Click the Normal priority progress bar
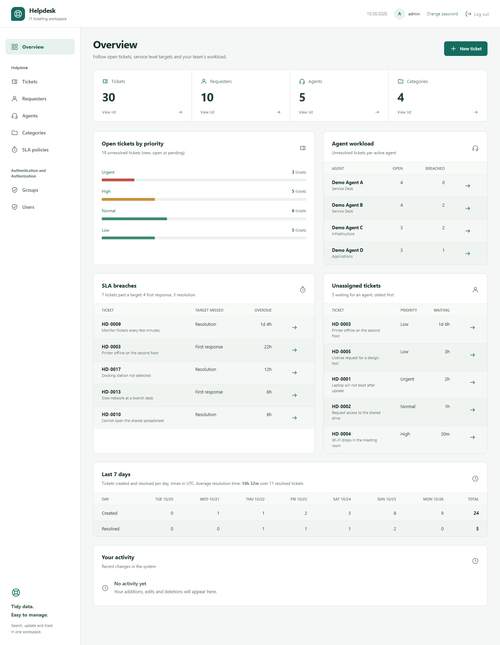Image resolution: width=500 pixels, height=645 pixels. 204,218
